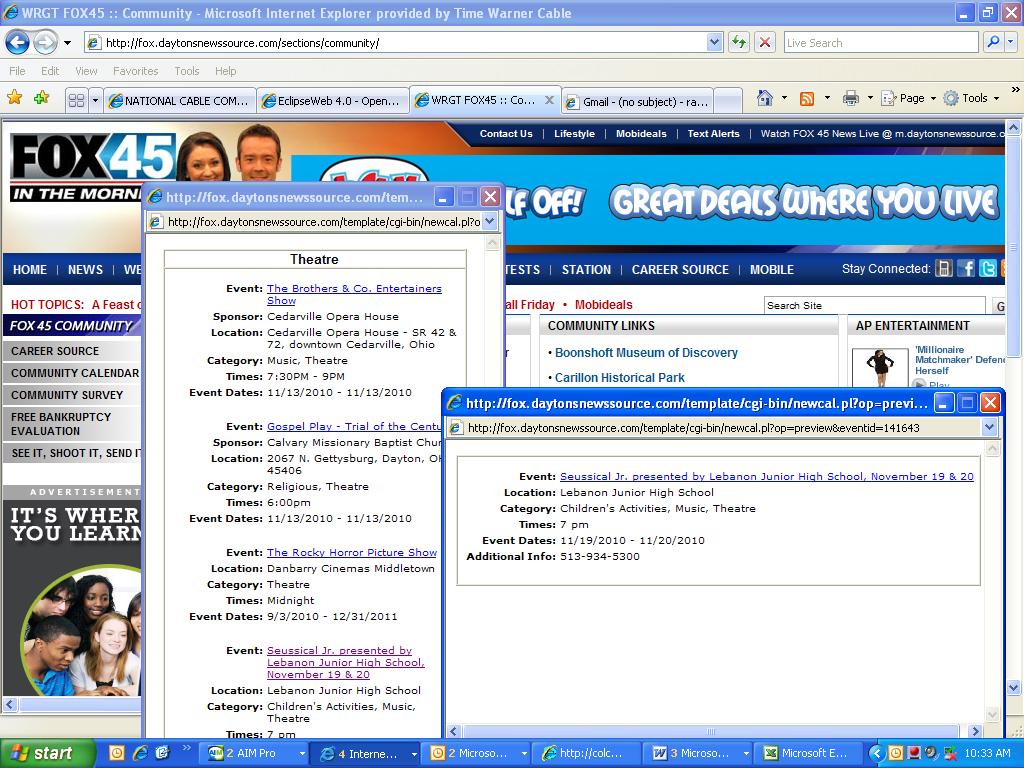Click Contact Us in top navigation
This screenshot has width=1024, height=768.
pyautogui.click(x=506, y=134)
